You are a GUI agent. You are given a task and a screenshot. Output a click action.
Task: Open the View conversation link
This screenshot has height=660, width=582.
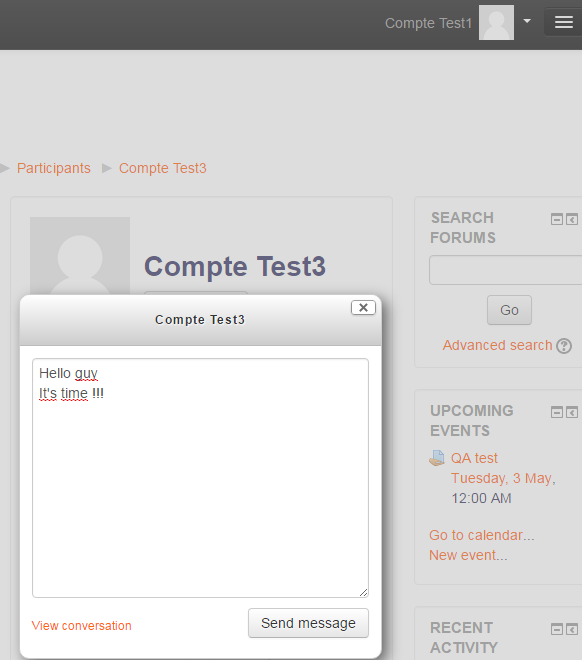point(82,626)
